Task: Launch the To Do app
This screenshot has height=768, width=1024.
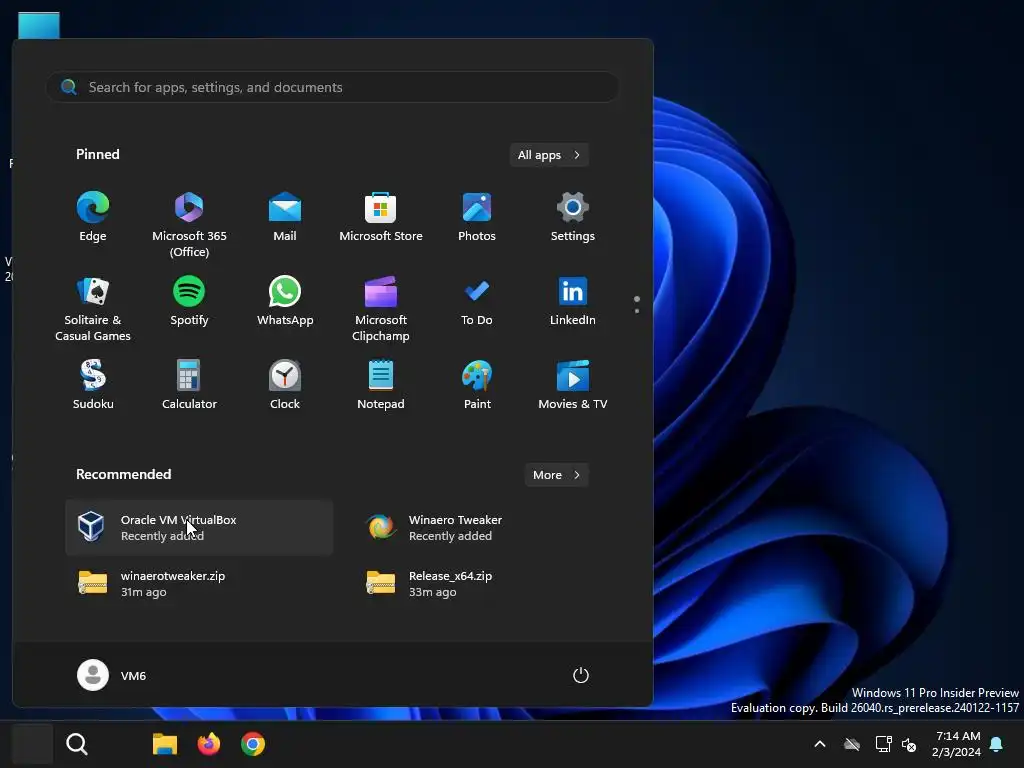Action: pyautogui.click(x=477, y=302)
